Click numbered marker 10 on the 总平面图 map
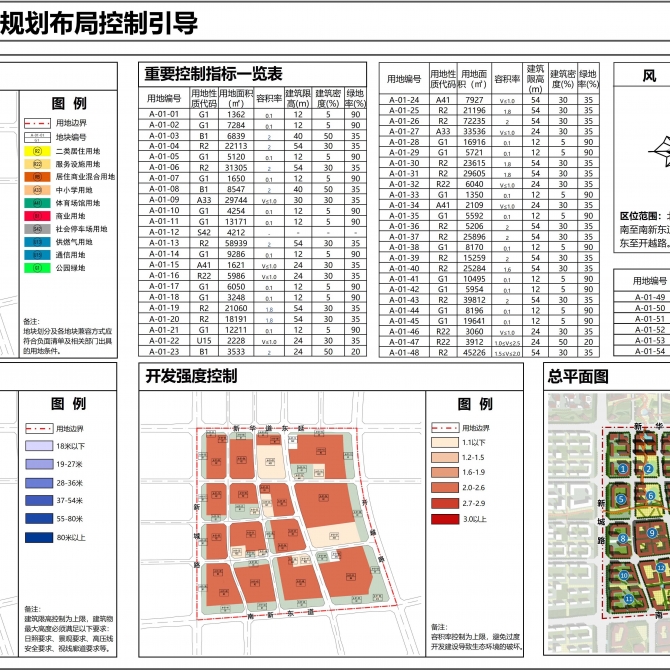 (622, 577)
